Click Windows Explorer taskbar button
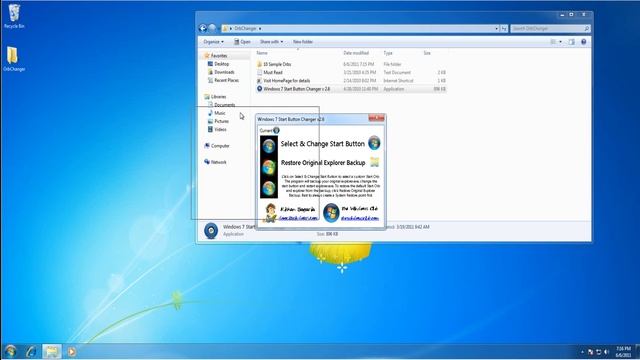 pyautogui.click(x=51, y=351)
